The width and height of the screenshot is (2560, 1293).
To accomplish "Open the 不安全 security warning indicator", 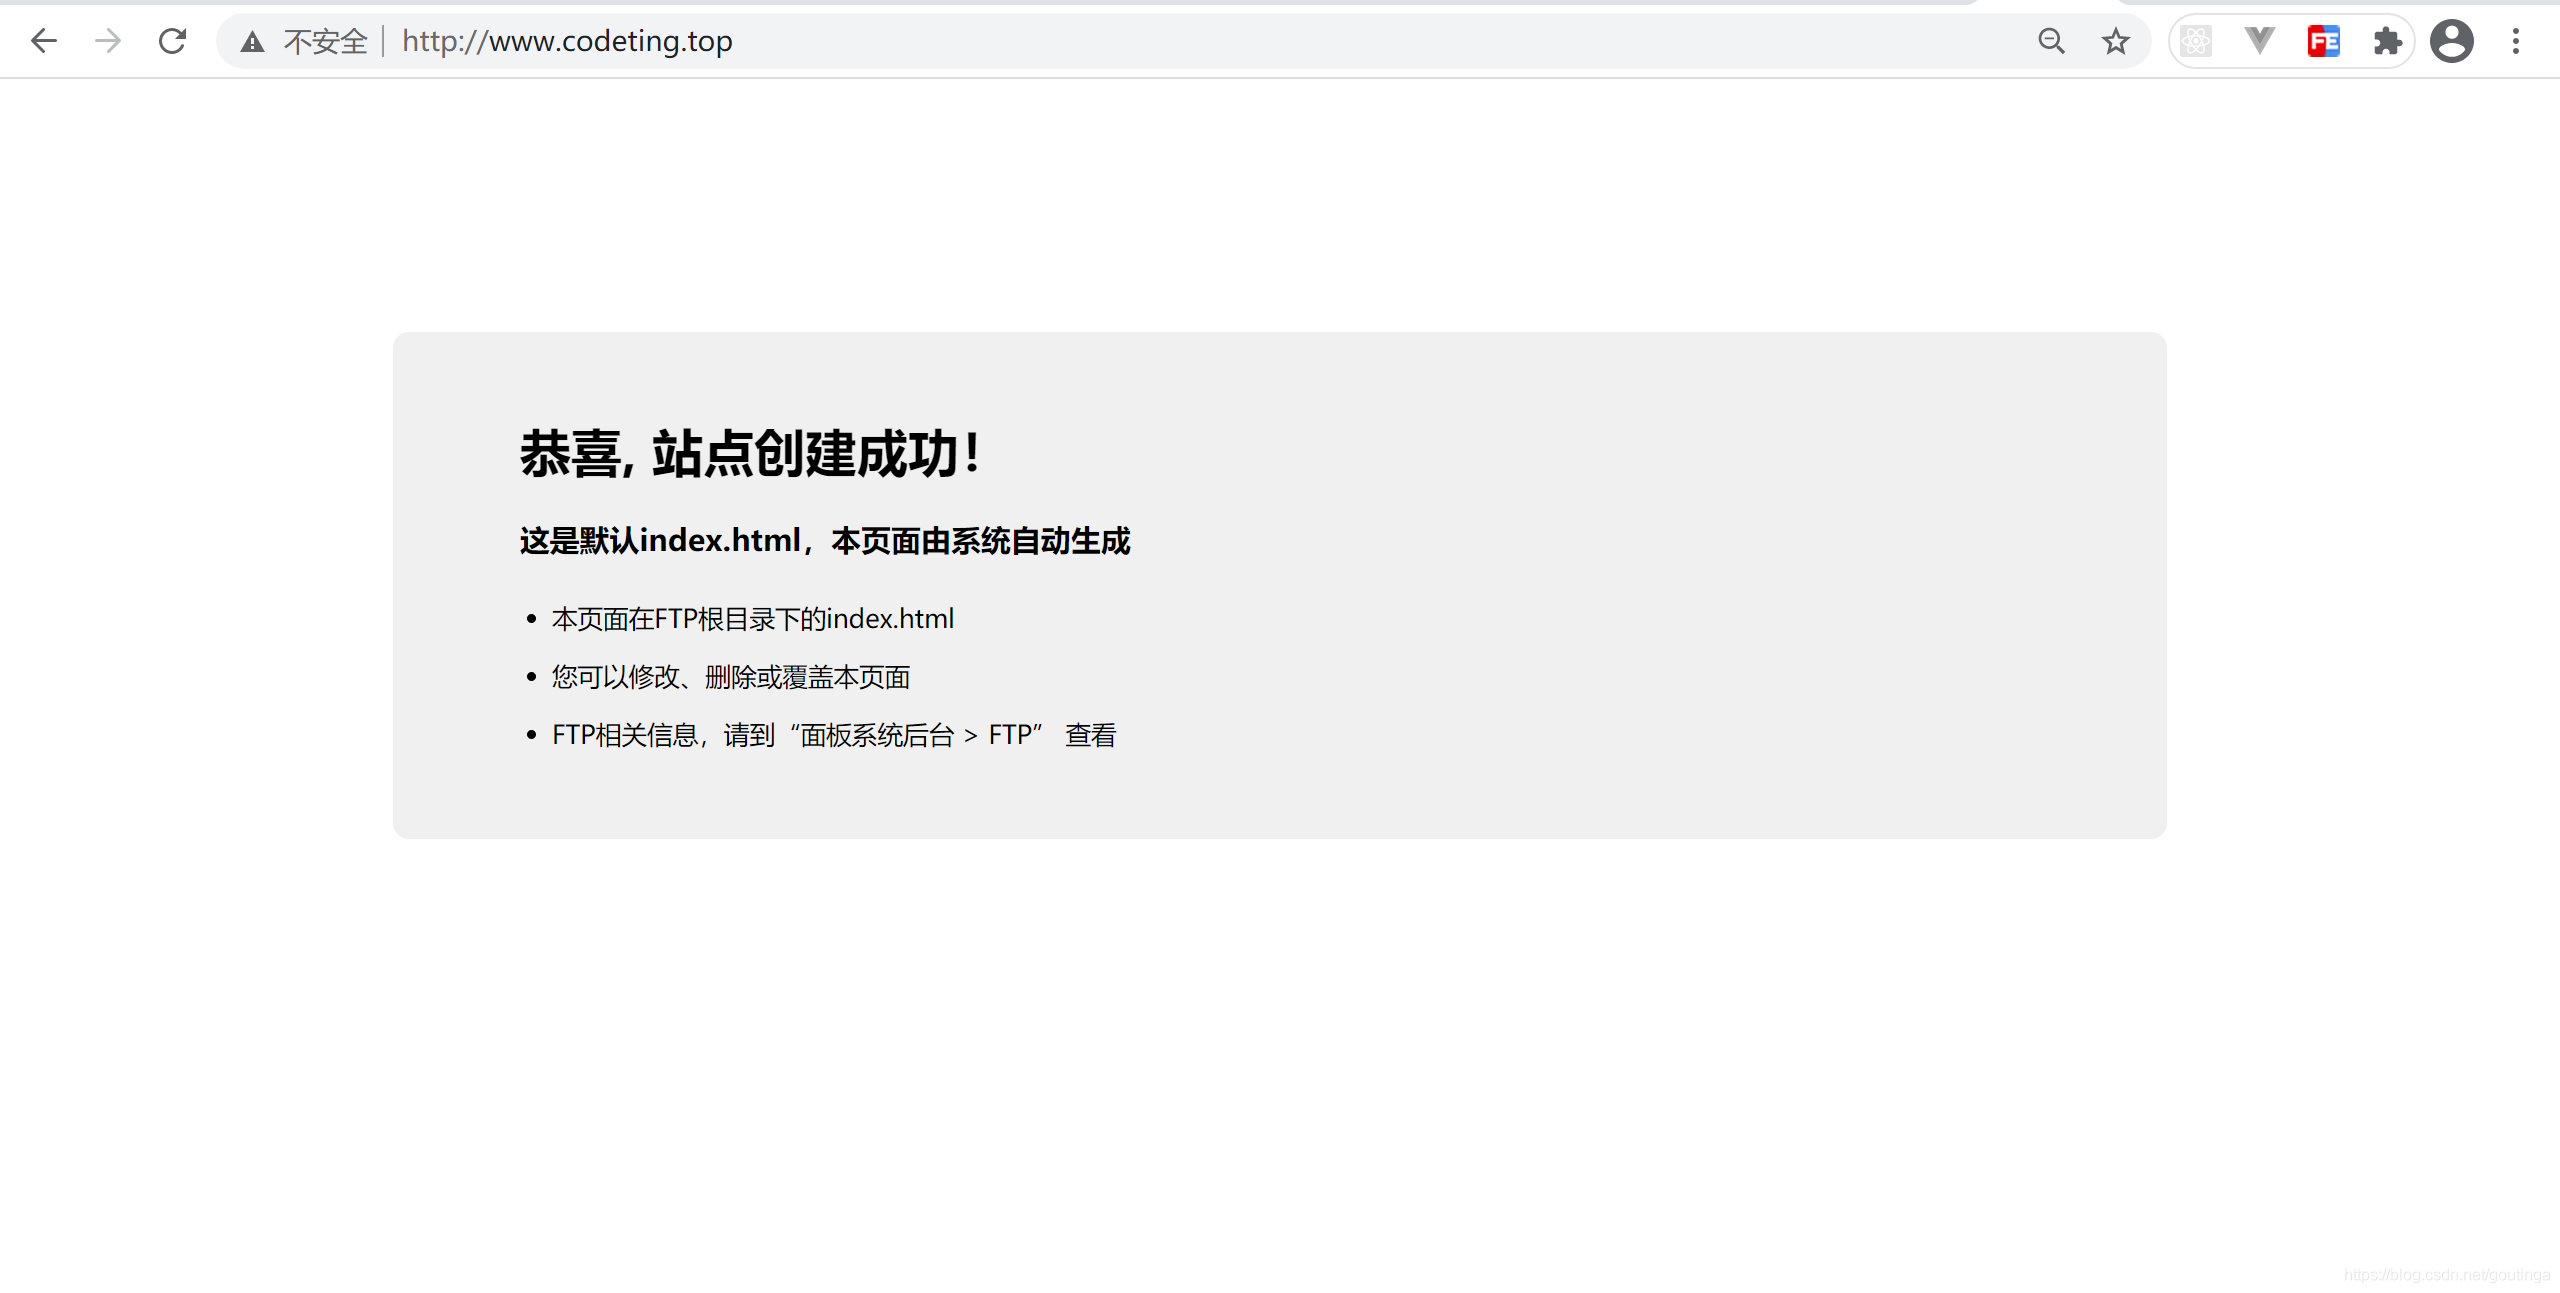I will [x=304, y=41].
